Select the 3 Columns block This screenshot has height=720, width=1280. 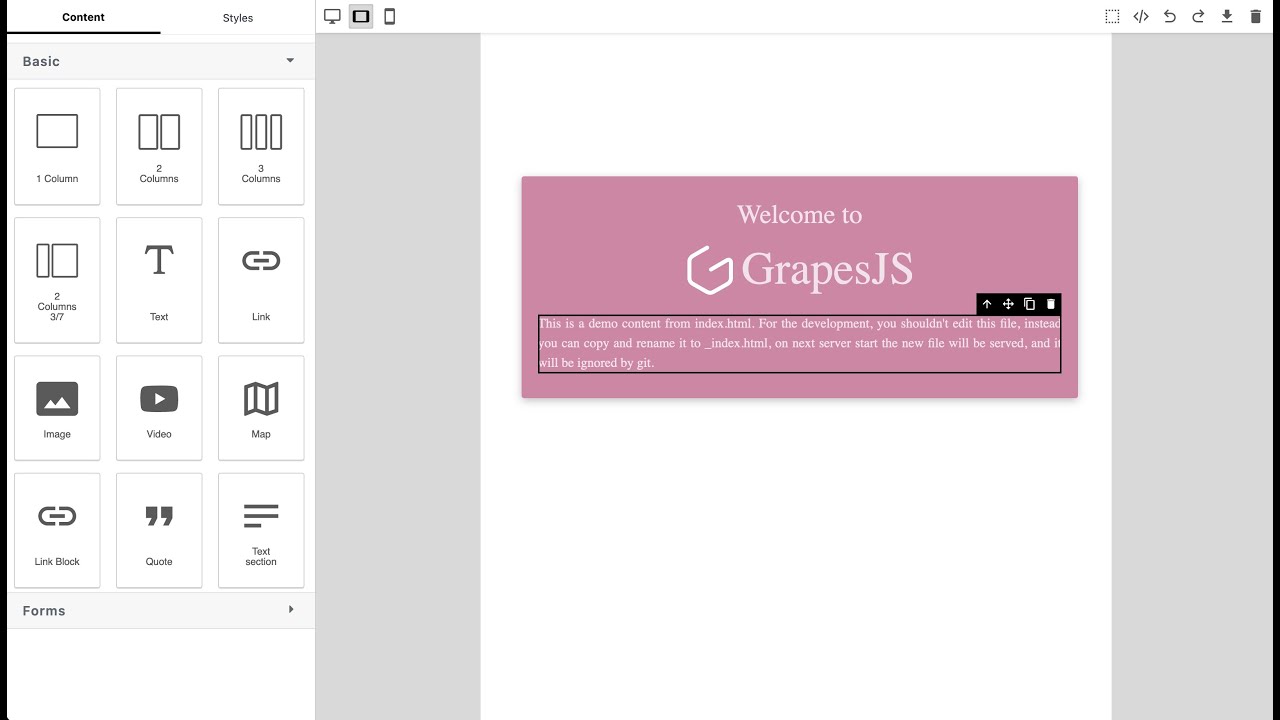pyautogui.click(x=261, y=146)
